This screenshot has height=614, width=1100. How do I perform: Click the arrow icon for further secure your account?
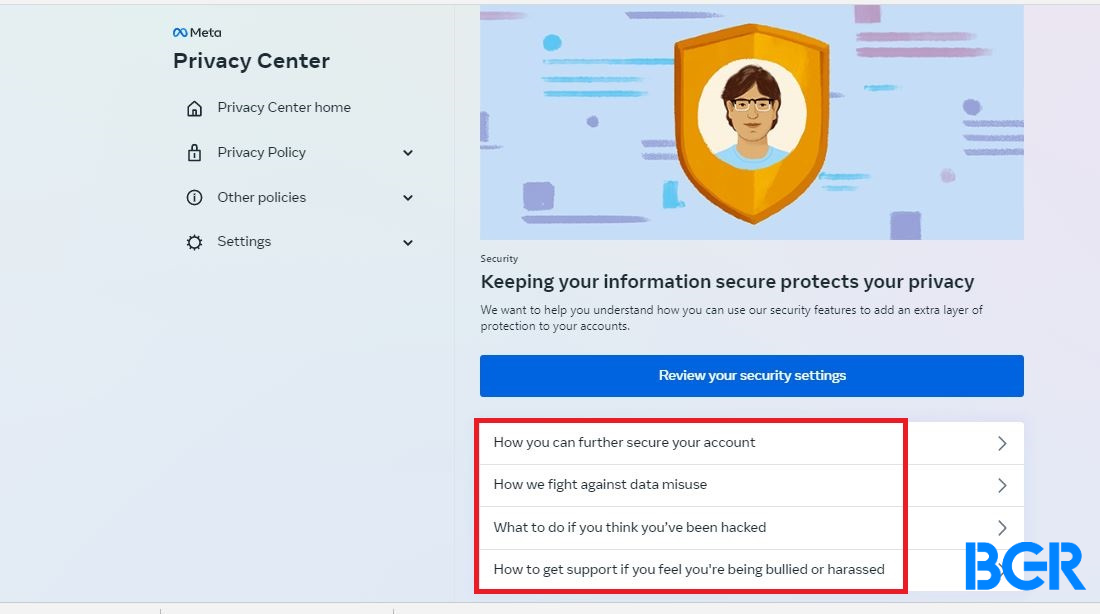coord(1002,443)
